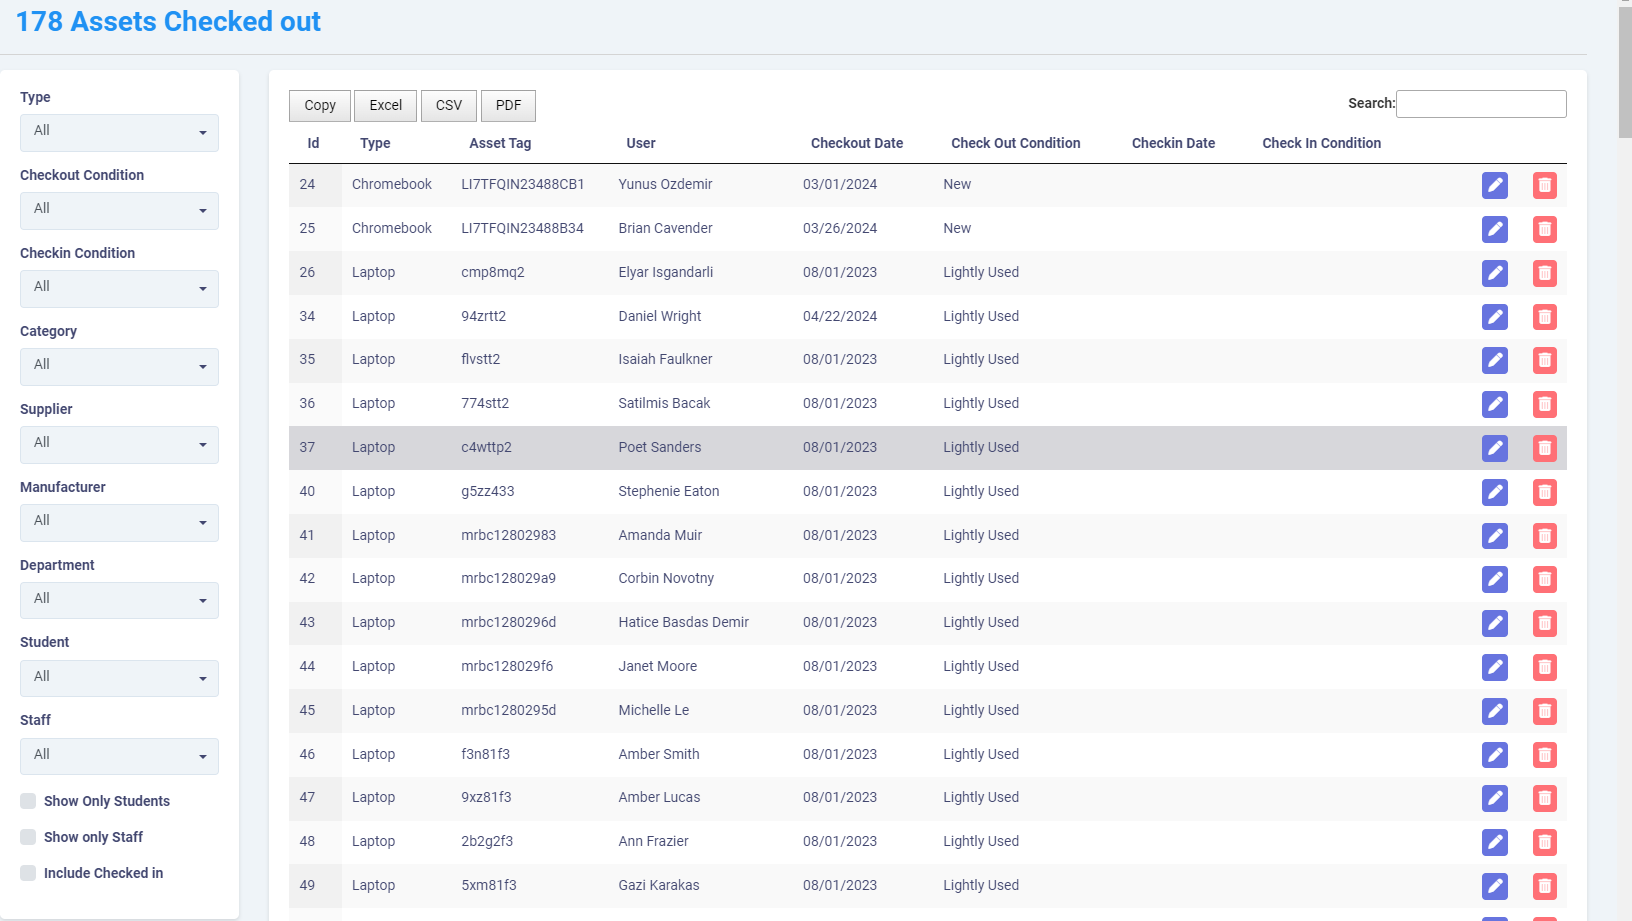Sort by User column header
The width and height of the screenshot is (1632, 921).
(x=641, y=143)
